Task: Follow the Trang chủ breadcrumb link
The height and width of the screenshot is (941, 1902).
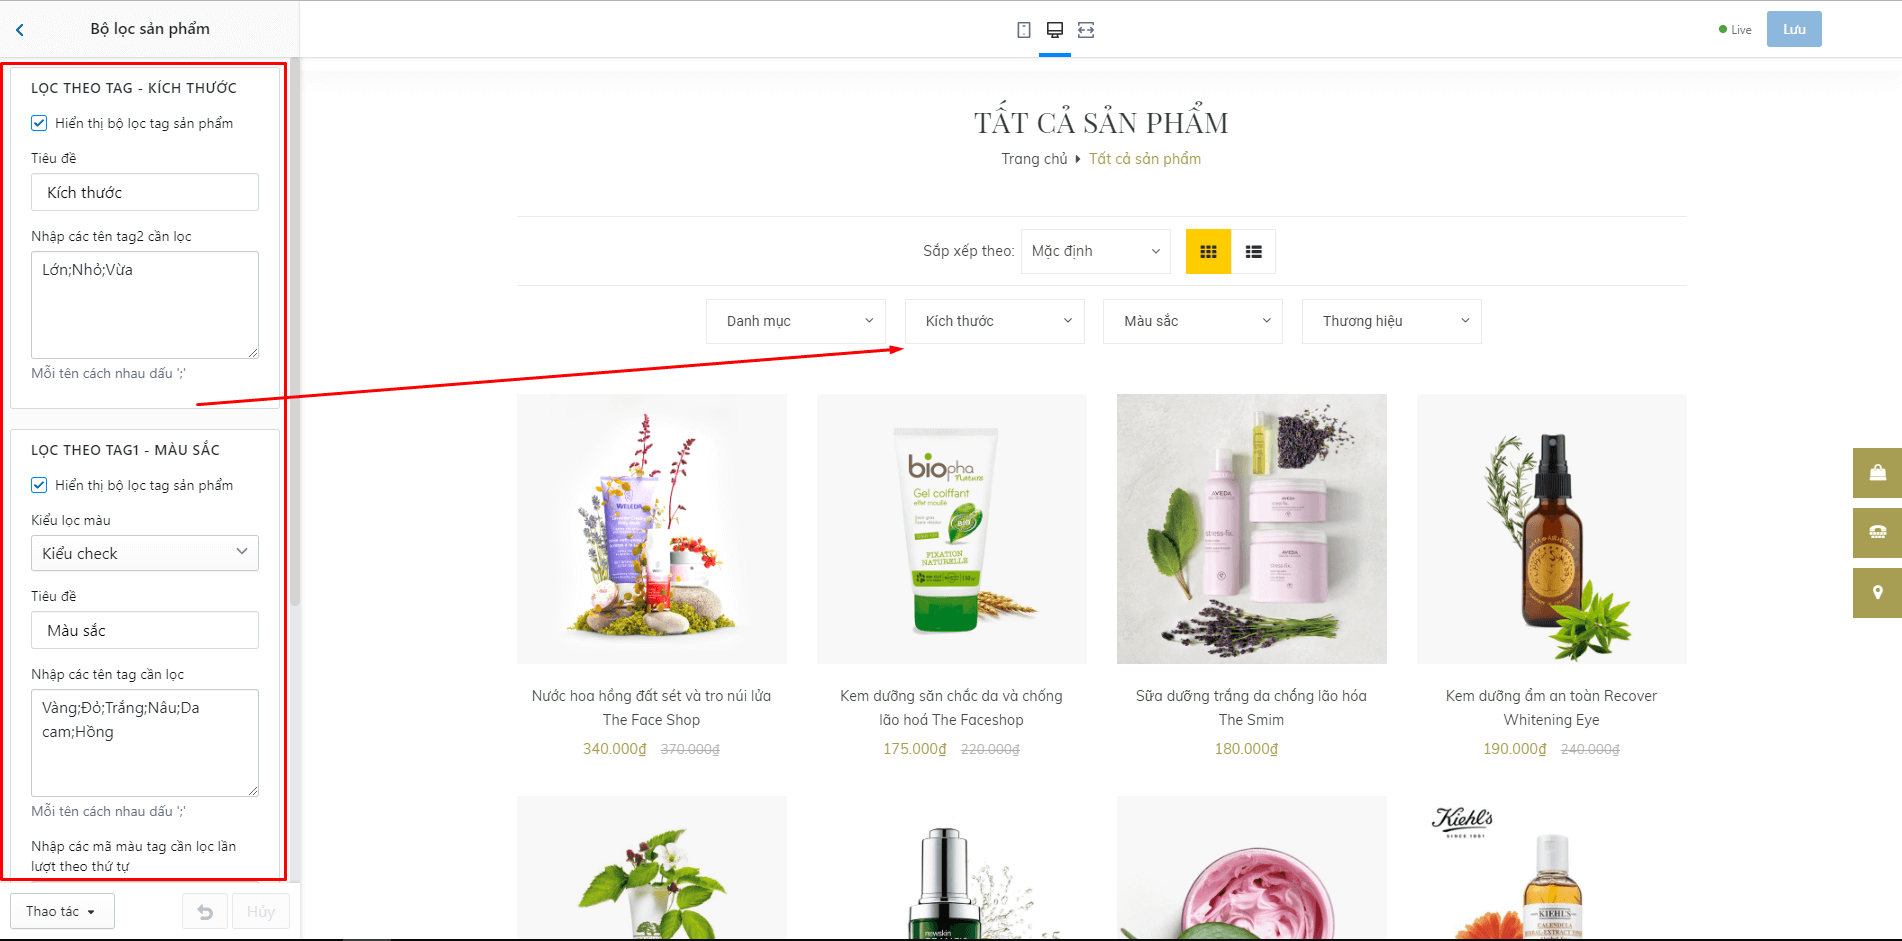Action: click(1034, 159)
